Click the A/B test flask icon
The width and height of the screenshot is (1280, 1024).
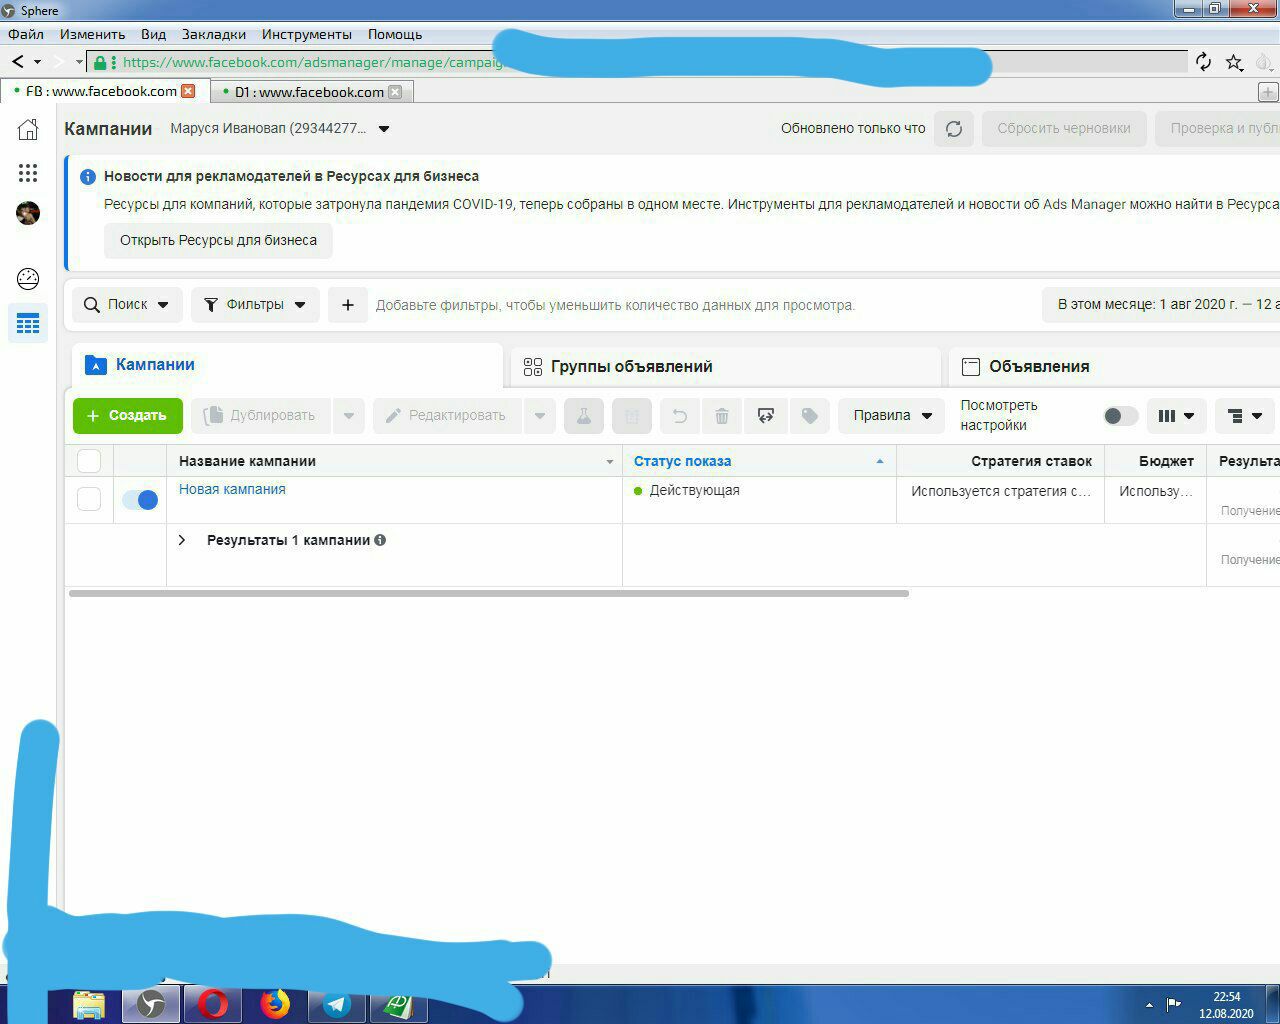tap(584, 415)
